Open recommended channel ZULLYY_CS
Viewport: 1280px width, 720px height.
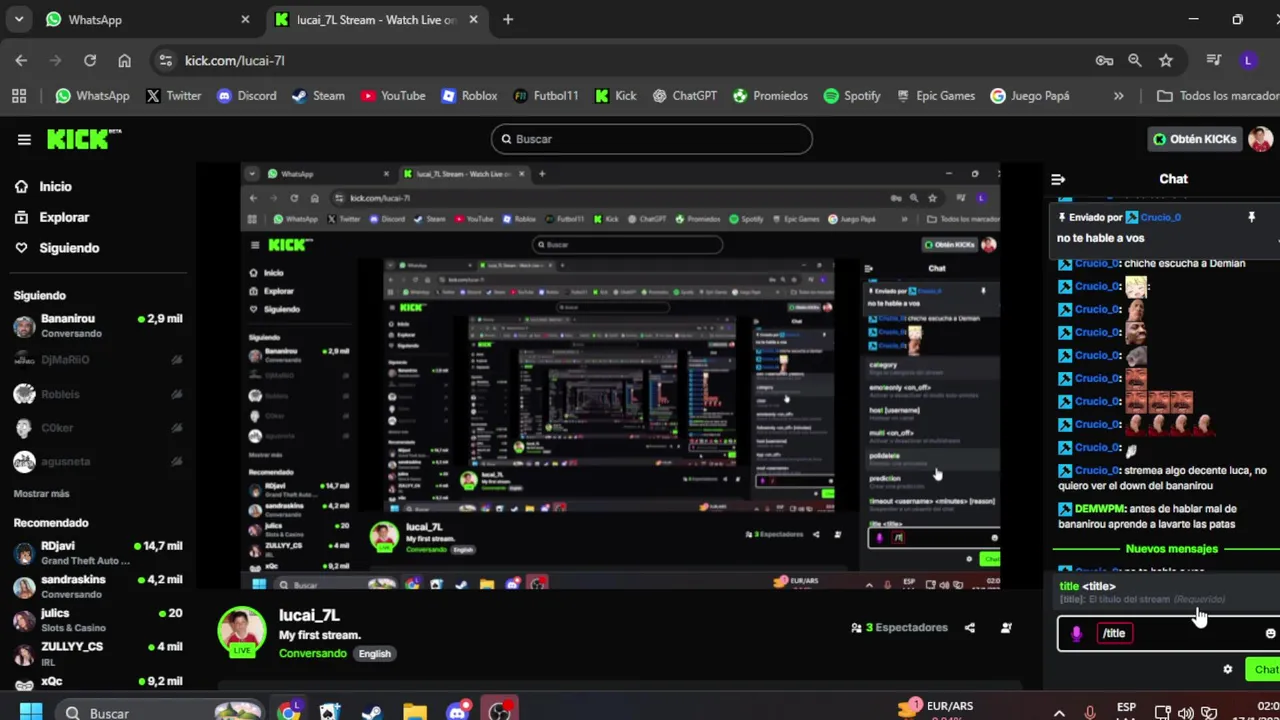click(x=97, y=653)
